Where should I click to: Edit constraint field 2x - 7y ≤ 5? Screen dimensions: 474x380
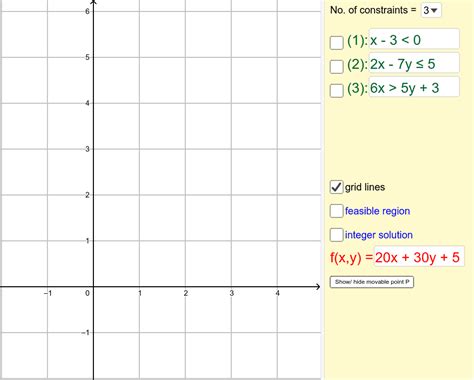click(414, 64)
